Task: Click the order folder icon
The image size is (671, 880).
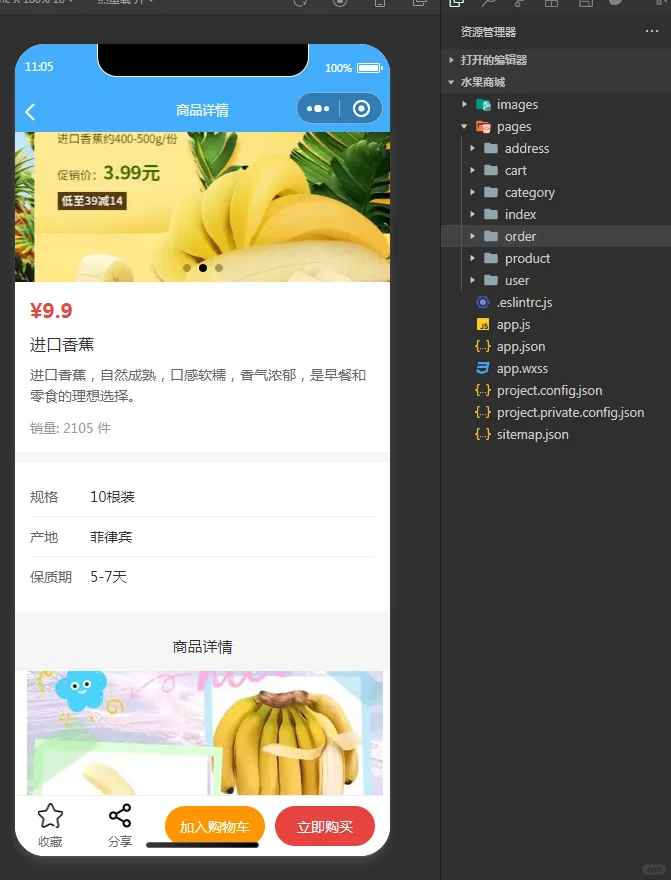Action: coord(491,236)
